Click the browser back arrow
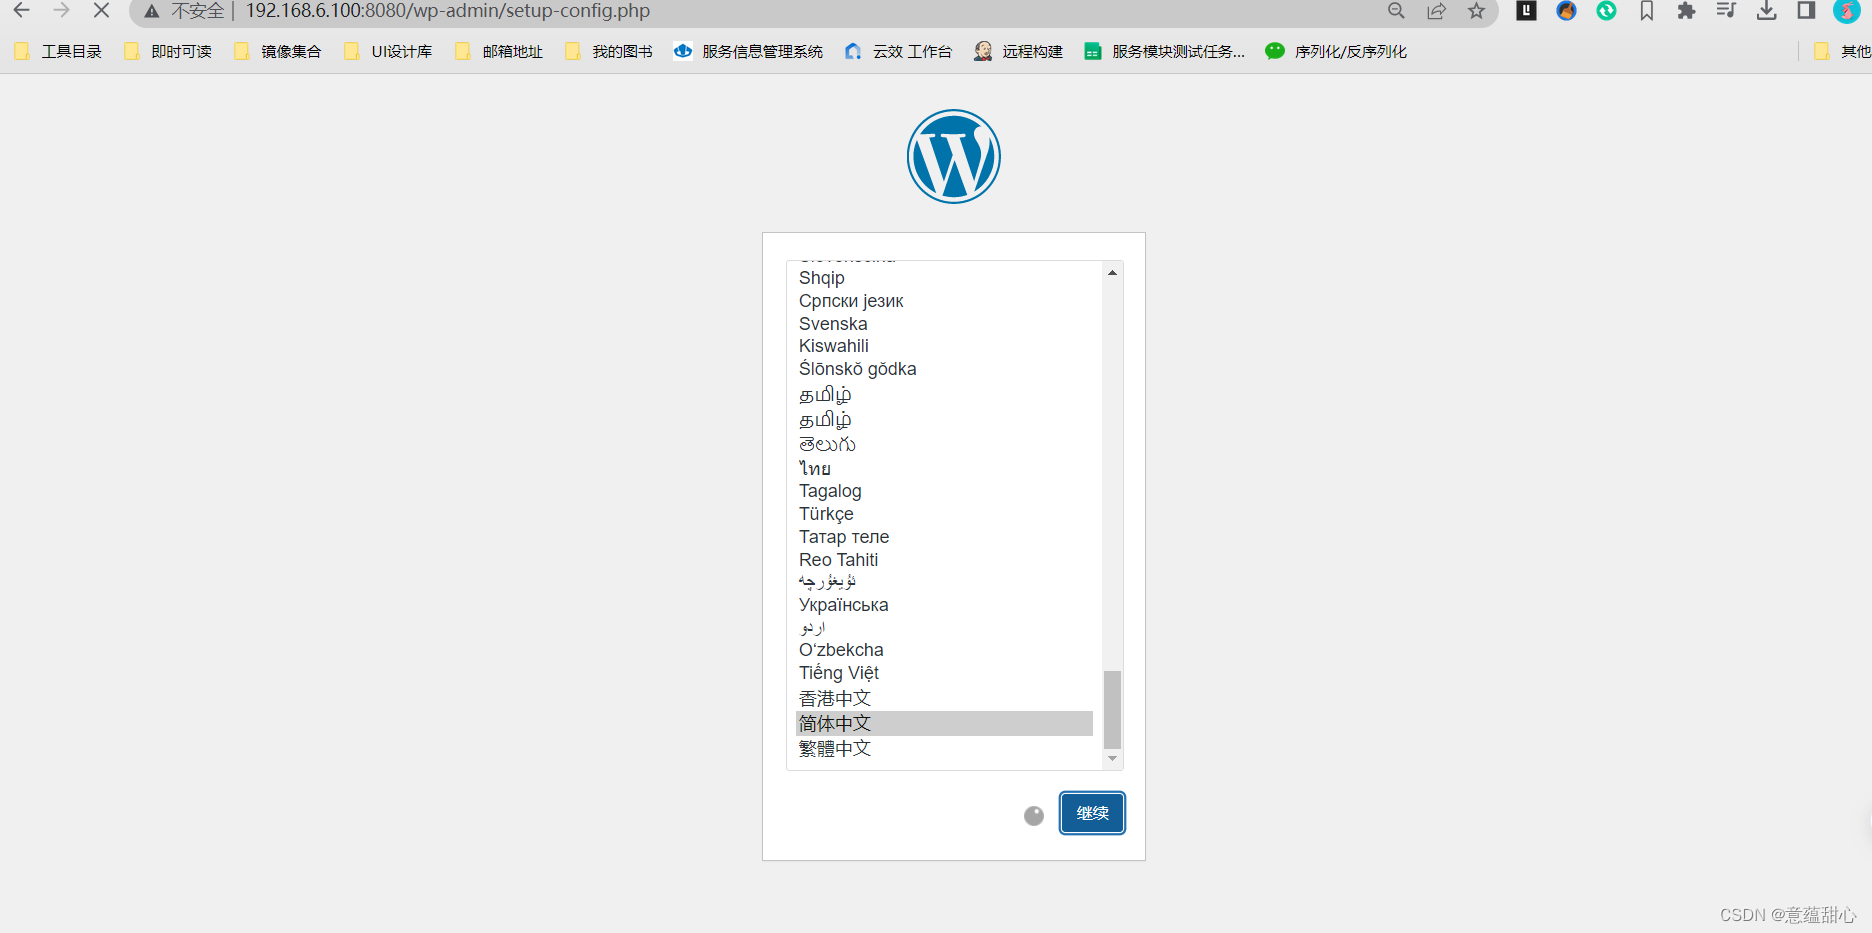 (x=21, y=11)
